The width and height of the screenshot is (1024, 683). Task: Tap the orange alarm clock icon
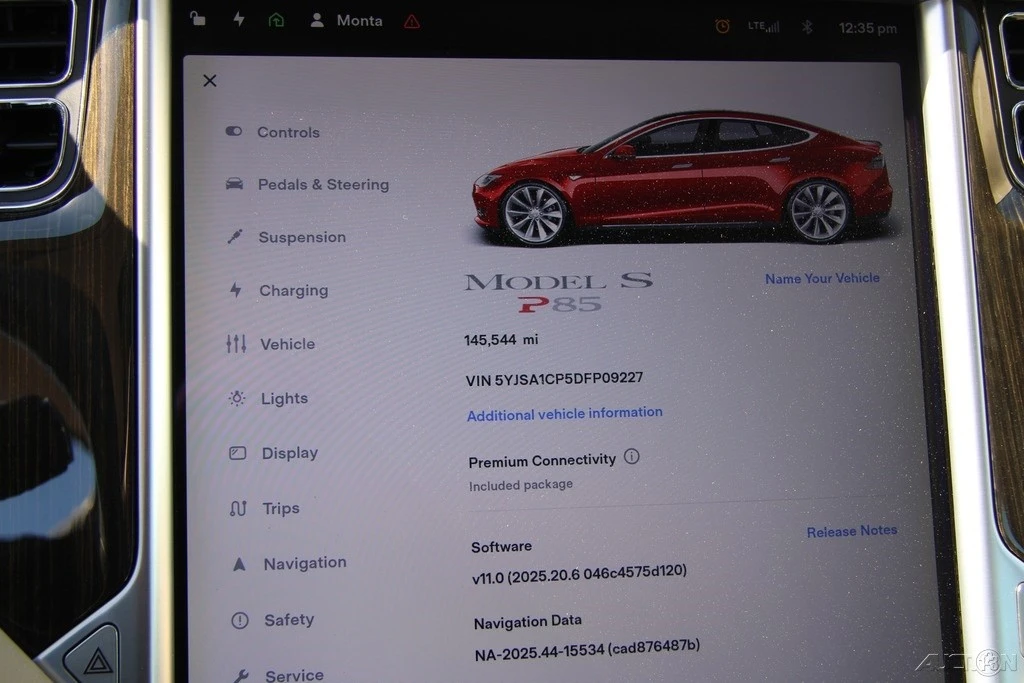click(x=722, y=26)
